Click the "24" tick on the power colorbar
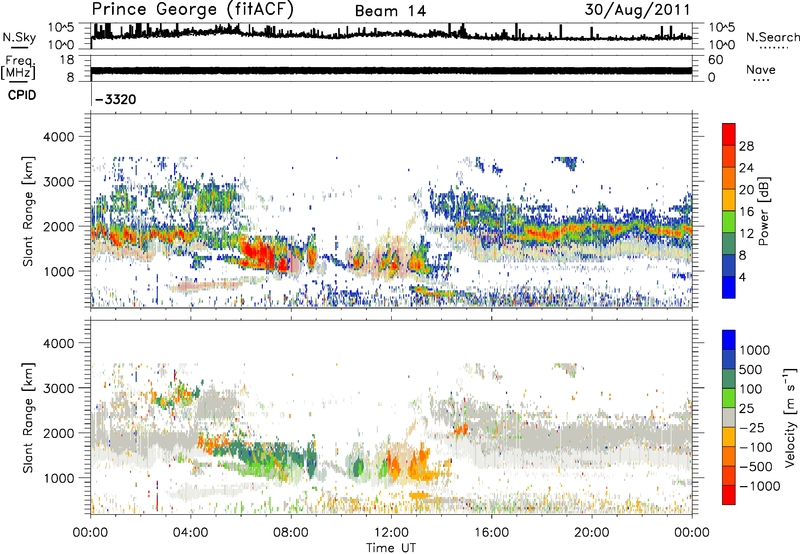This screenshot has width=800, height=554. tap(746, 168)
